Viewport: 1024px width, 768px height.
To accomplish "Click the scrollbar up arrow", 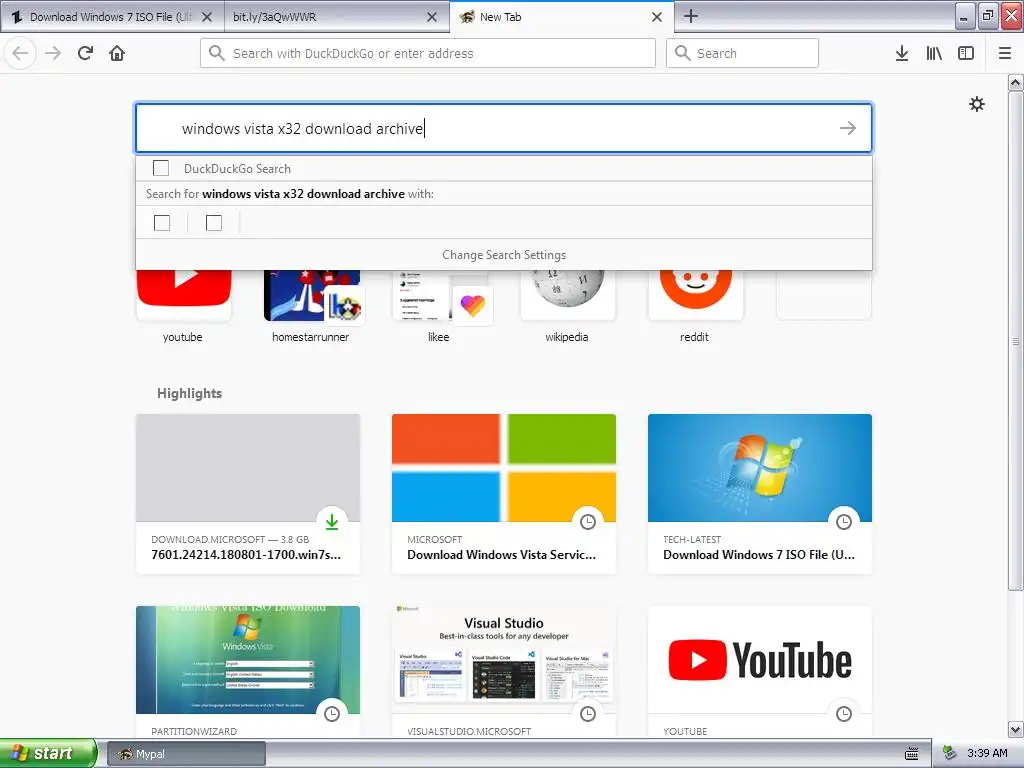I will click(x=1015, y=82).
